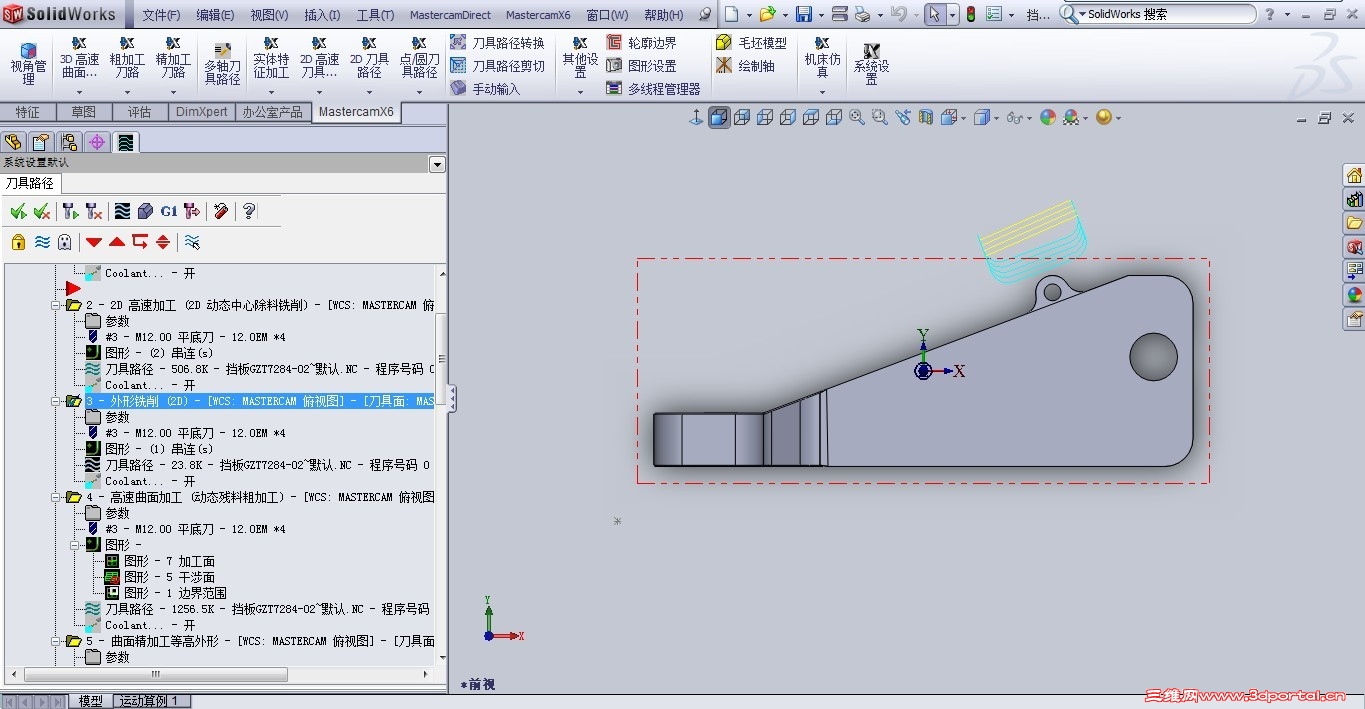
Task: Click the 刀具路径转换 button
Action: (x=498, y=43)
